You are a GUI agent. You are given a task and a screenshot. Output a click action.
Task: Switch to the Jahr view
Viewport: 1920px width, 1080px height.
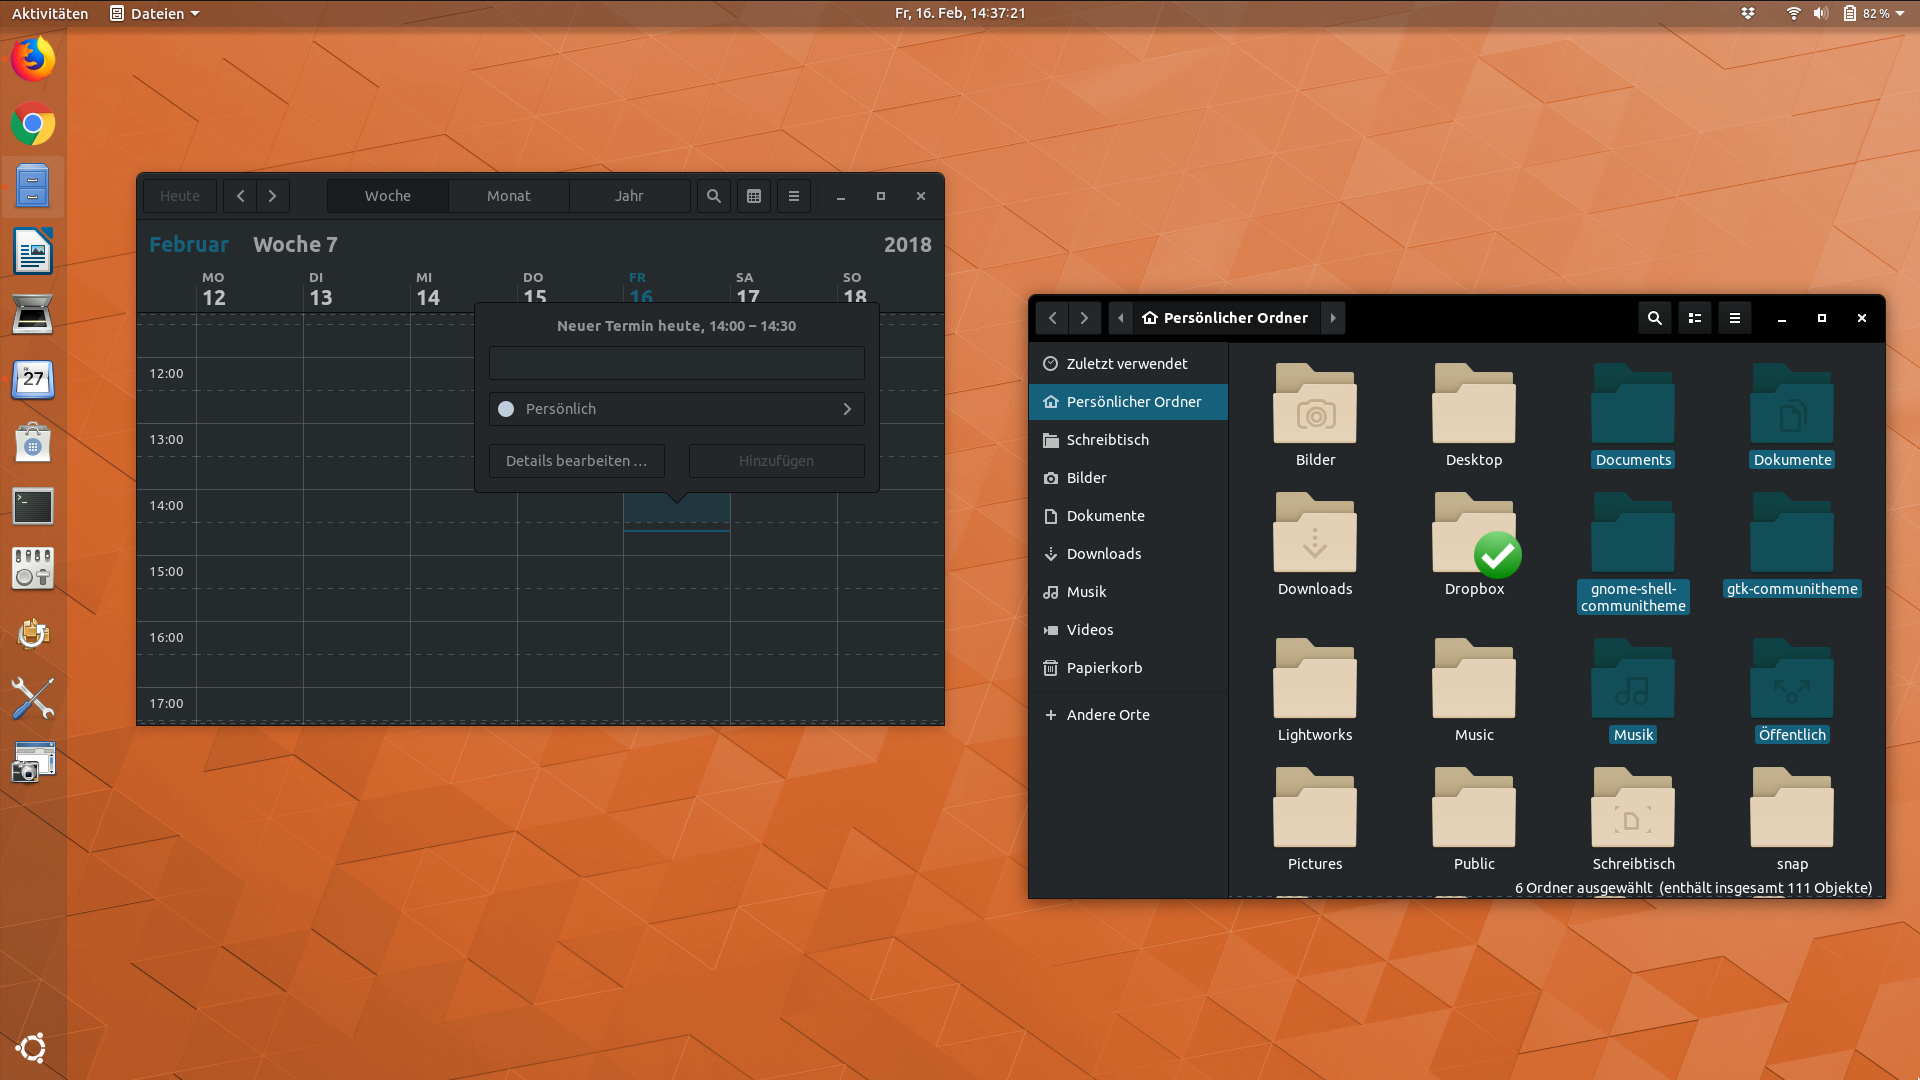pos(629,196)
